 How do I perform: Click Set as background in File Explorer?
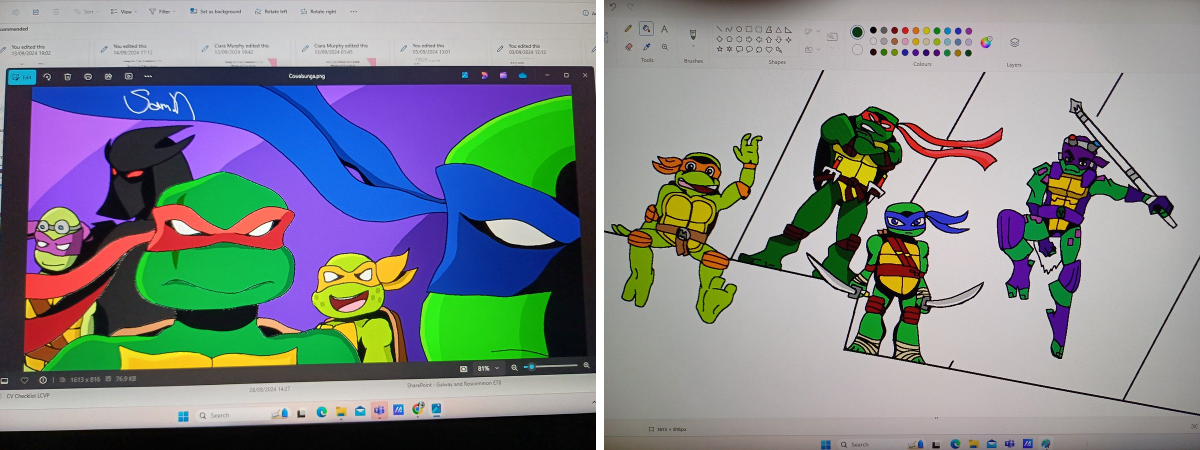pos(215,11)
